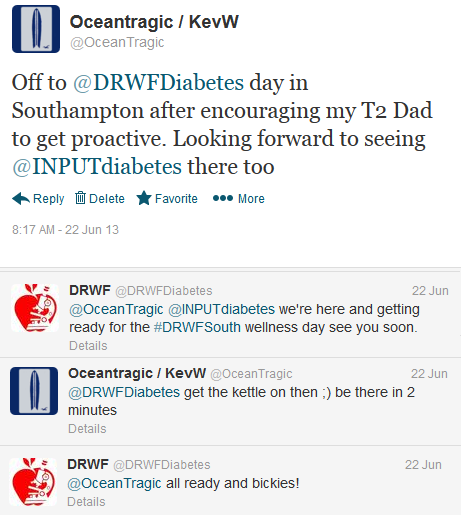Click the Reply arrow icon
The height and width of the screenshot is (515, 461).
tap(21, 198)
